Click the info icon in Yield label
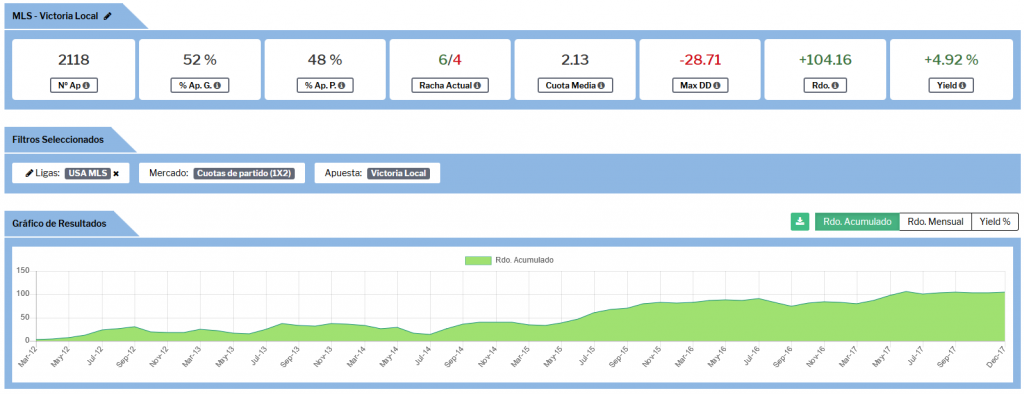Image resolution: width=1024 pixels, height=394 pixels. (963, 85)
